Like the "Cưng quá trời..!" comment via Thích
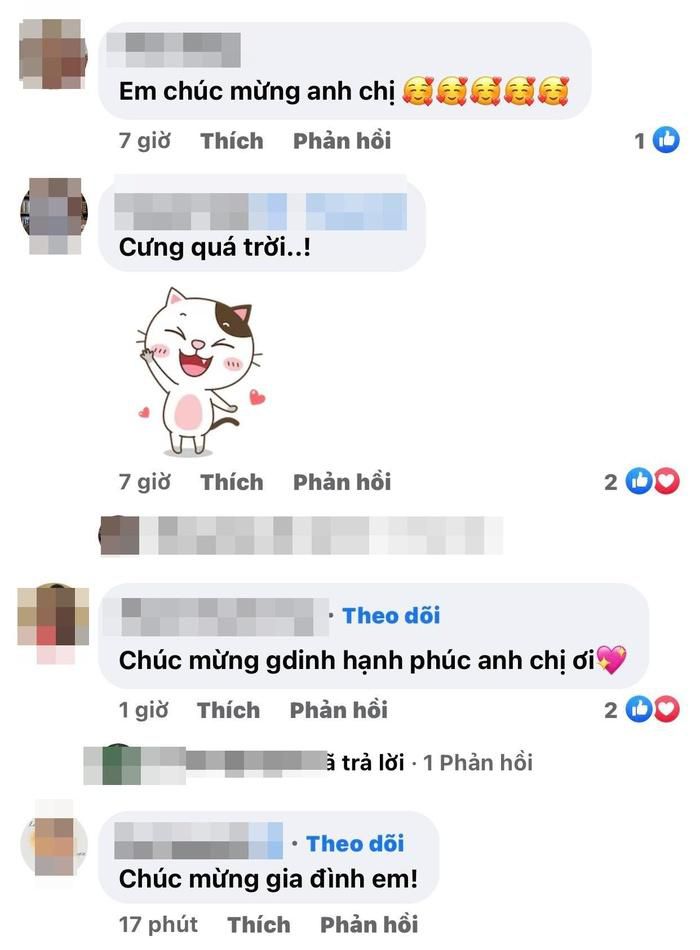 coord(232,482)
